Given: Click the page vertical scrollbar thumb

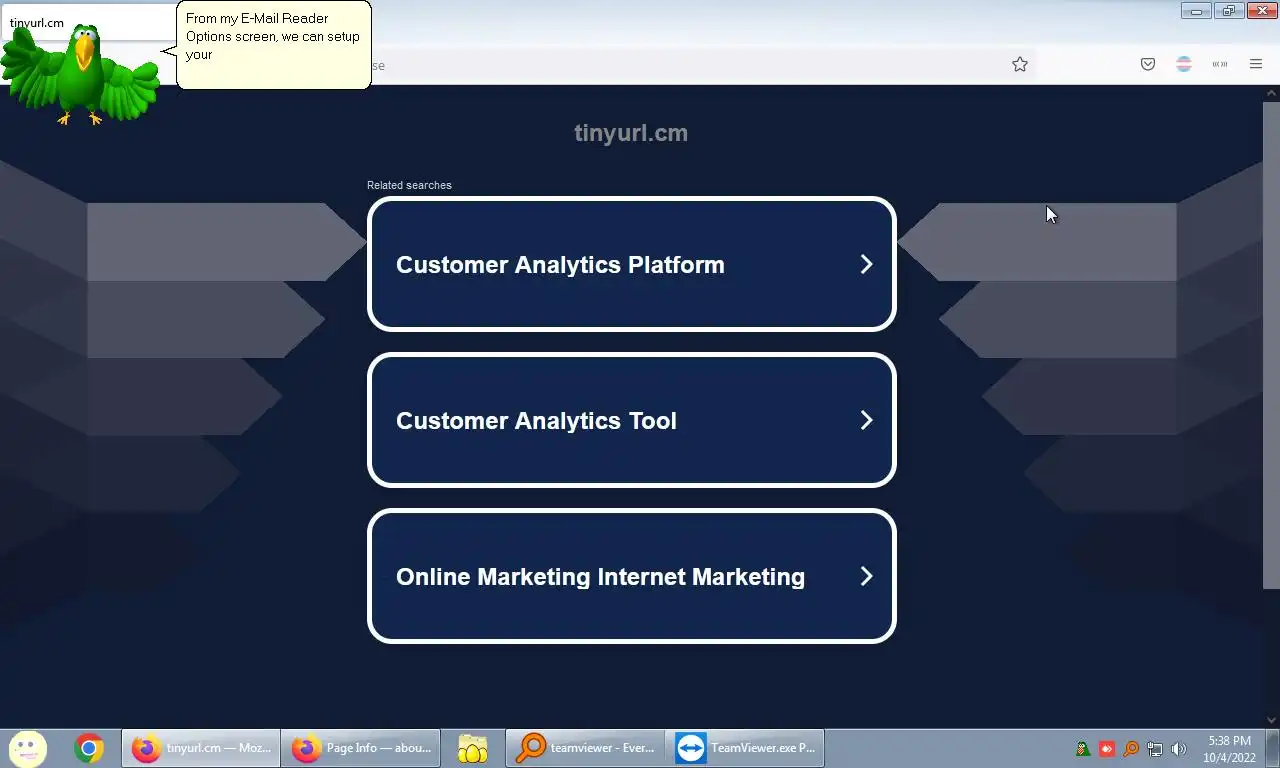Looking at the screenshot, I should pos(1271,345).
